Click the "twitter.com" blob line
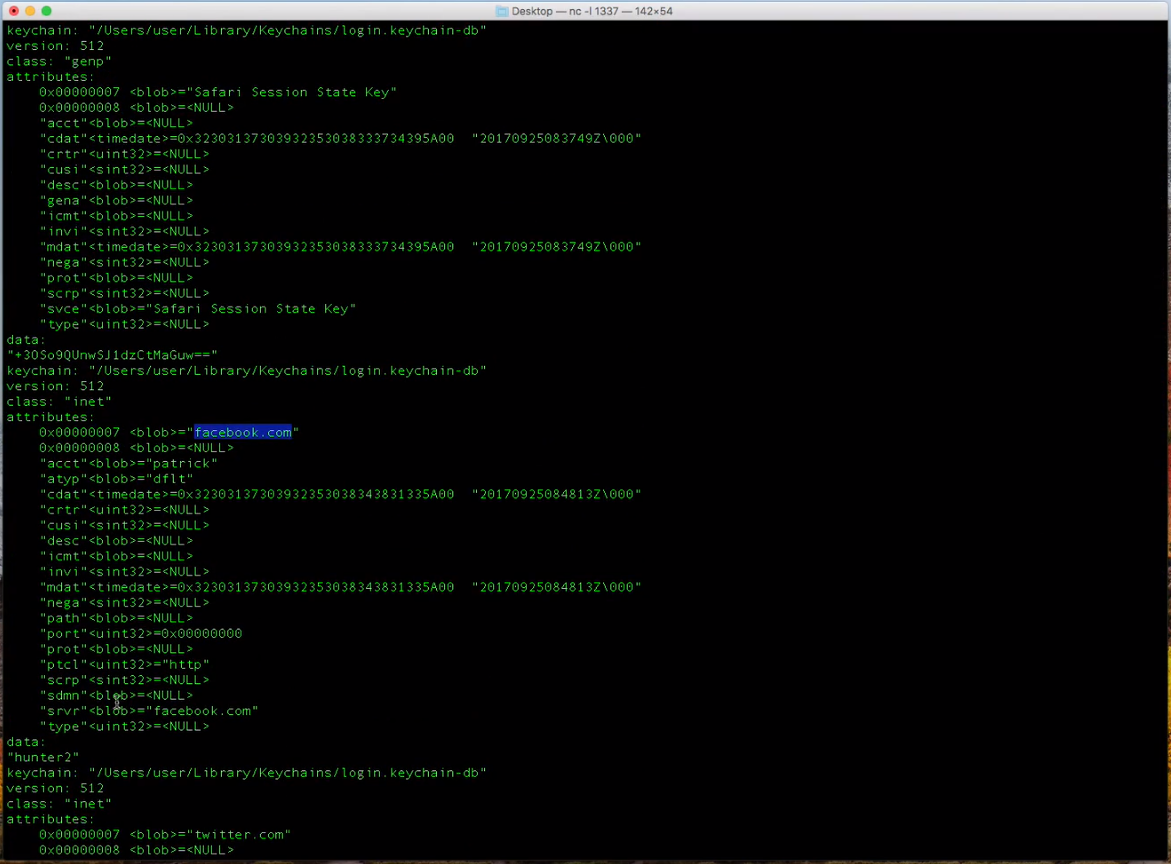The width and height of the screenshot is (1171, 864). [165, 835]
